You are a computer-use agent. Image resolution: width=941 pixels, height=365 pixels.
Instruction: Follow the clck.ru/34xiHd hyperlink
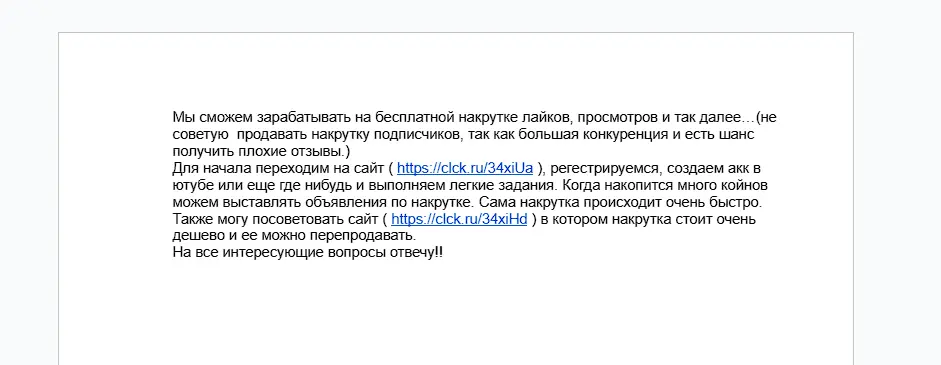[459, 219]
